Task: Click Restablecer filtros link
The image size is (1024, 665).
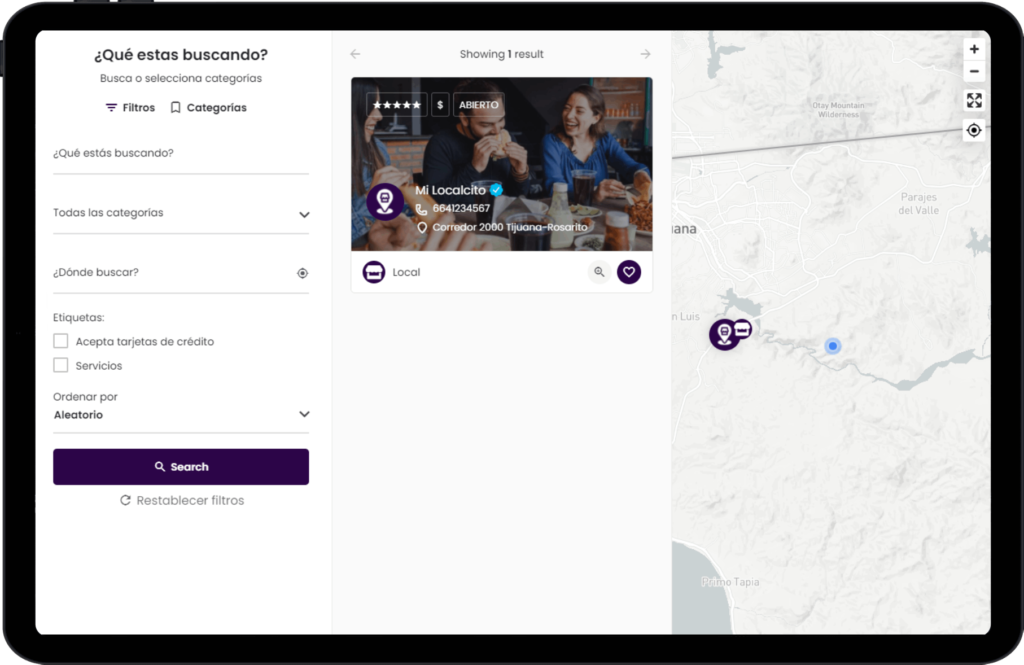Action: click(x=181, y=500)
